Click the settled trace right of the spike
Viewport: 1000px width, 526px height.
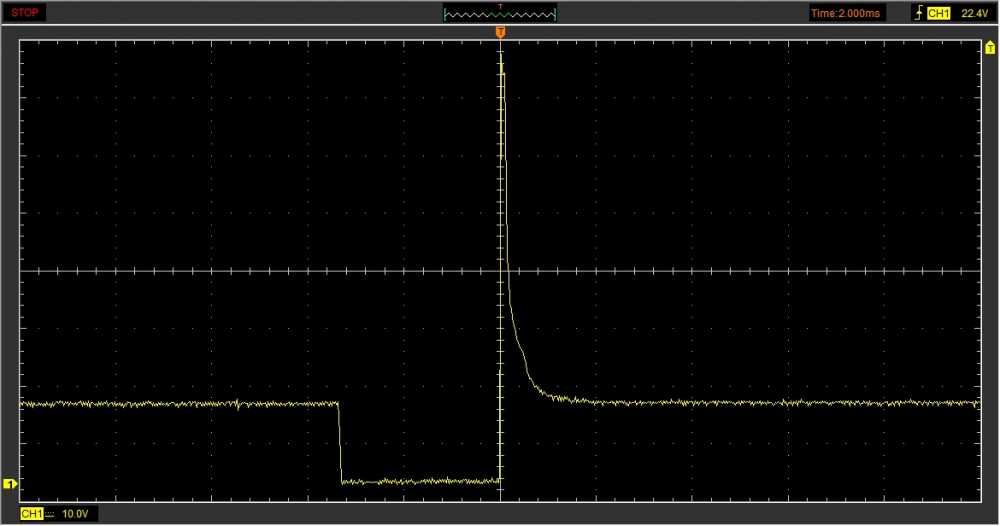tap(760, 403)
